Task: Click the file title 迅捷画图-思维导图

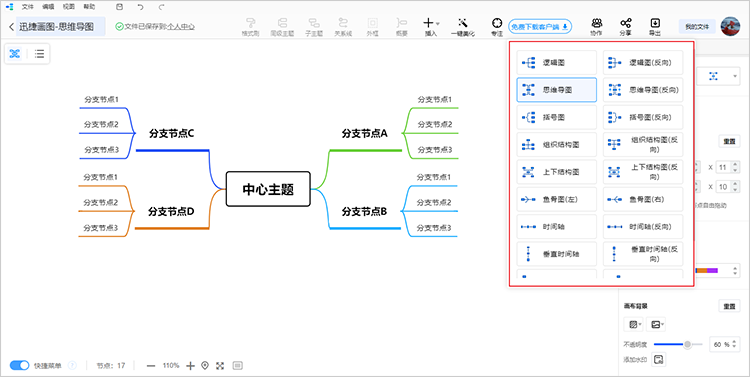Action: click(x=61, y=27)
